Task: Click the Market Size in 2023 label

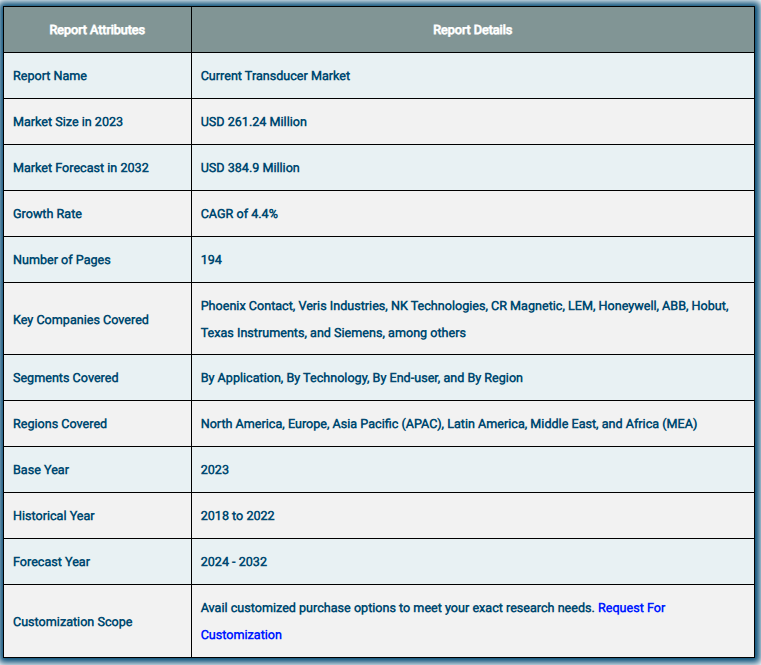Action: (68, 122)
